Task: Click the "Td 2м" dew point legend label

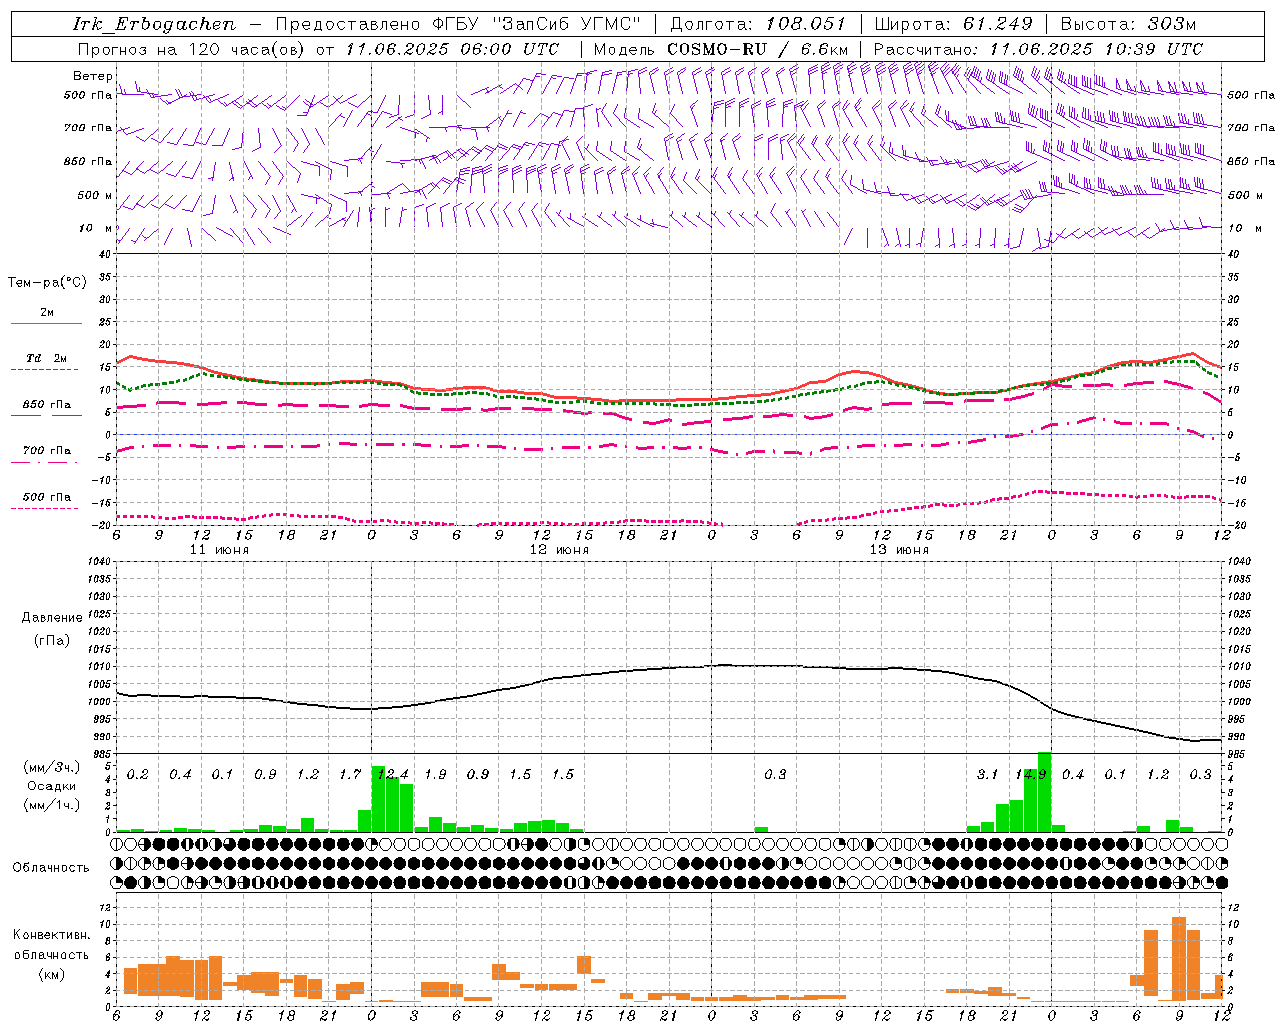Action: click(47, 358)
